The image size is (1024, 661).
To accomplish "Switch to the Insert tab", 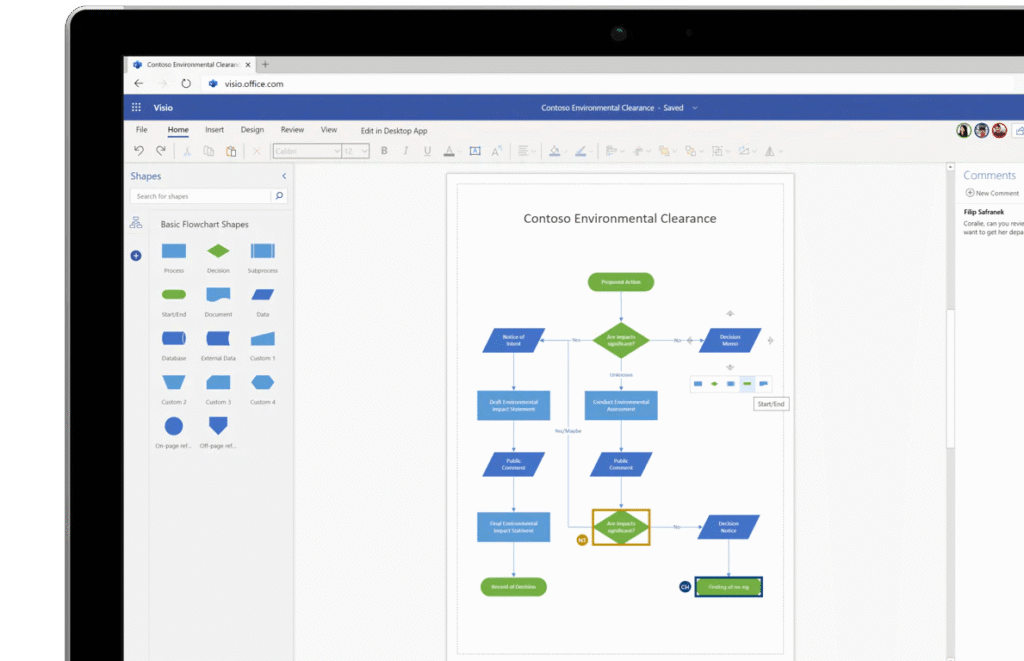I will 214,130.
